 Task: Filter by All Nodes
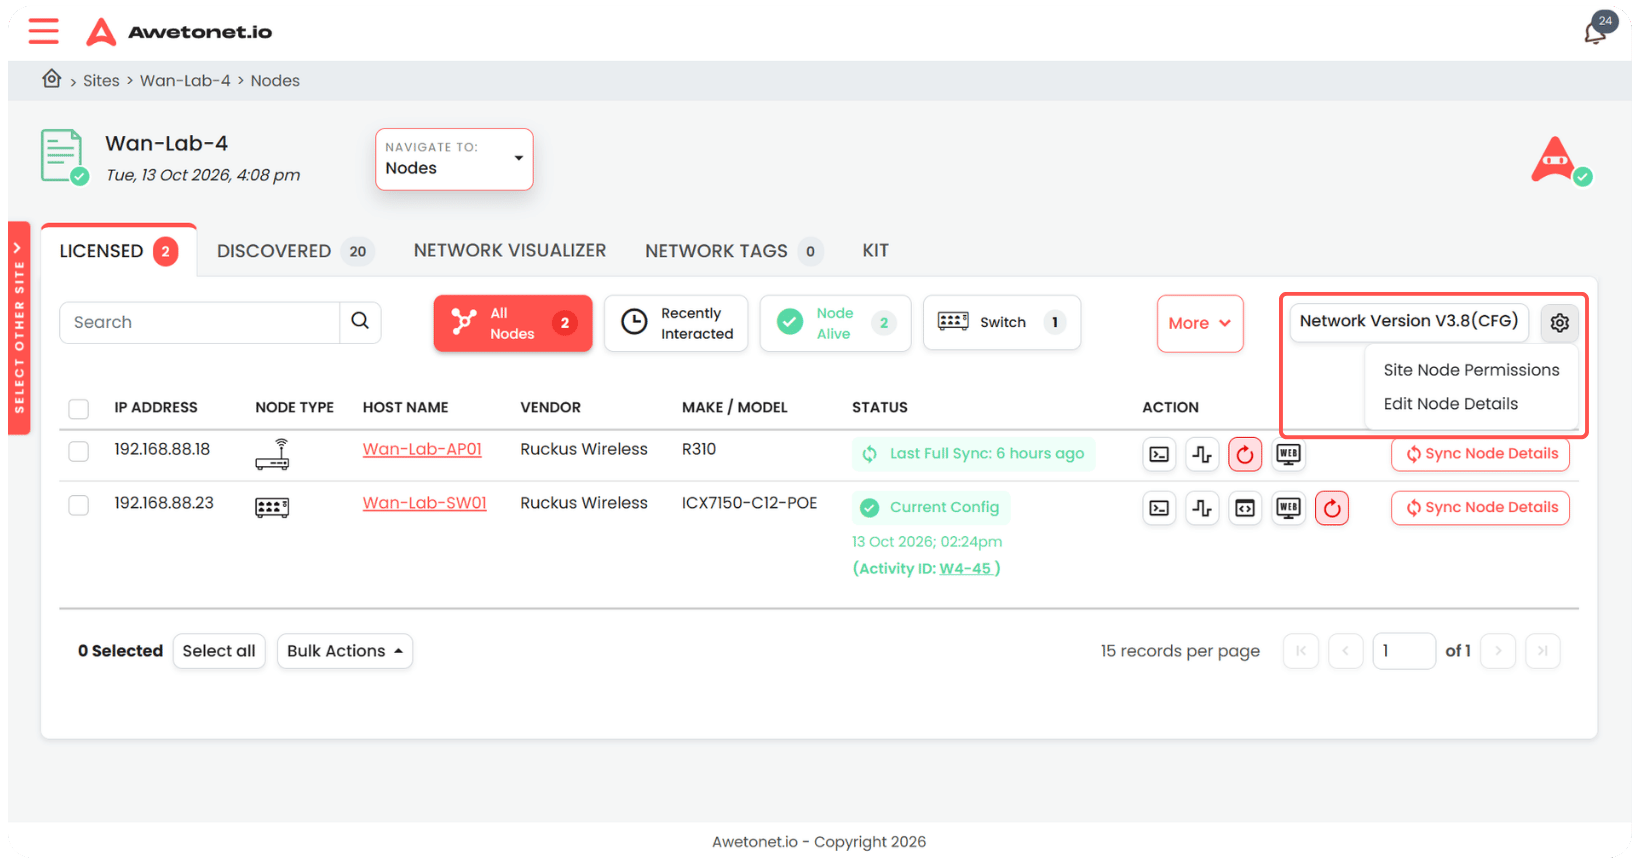[x=513, y=323]
